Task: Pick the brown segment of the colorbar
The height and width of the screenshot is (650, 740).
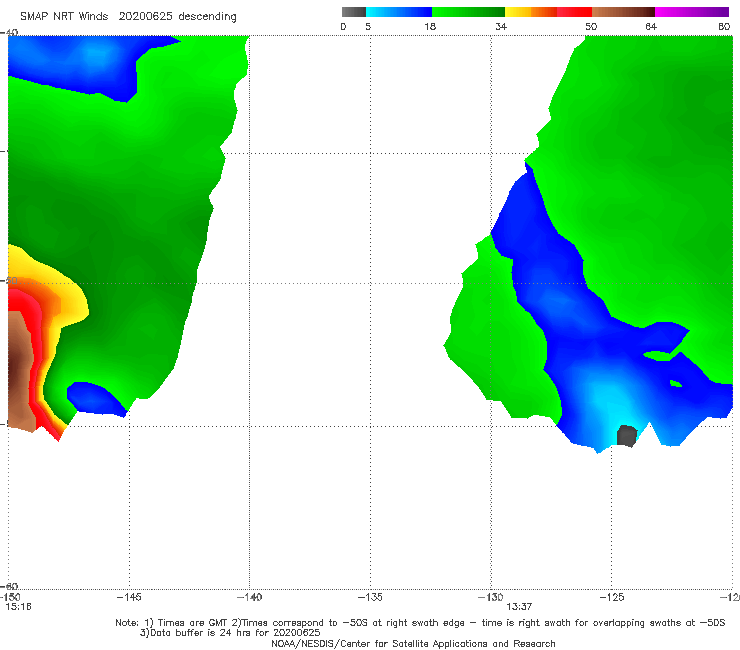Action: [x=623, y=12]
